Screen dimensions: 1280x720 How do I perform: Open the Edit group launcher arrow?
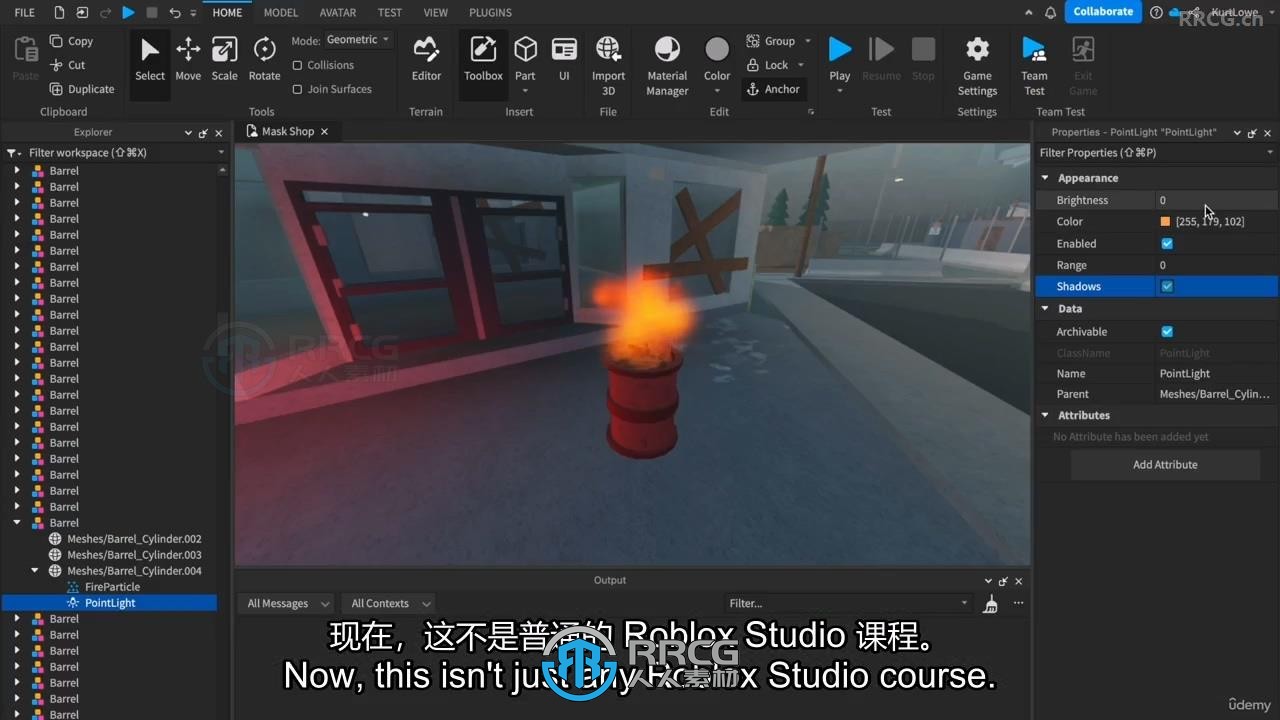point(811,112)
